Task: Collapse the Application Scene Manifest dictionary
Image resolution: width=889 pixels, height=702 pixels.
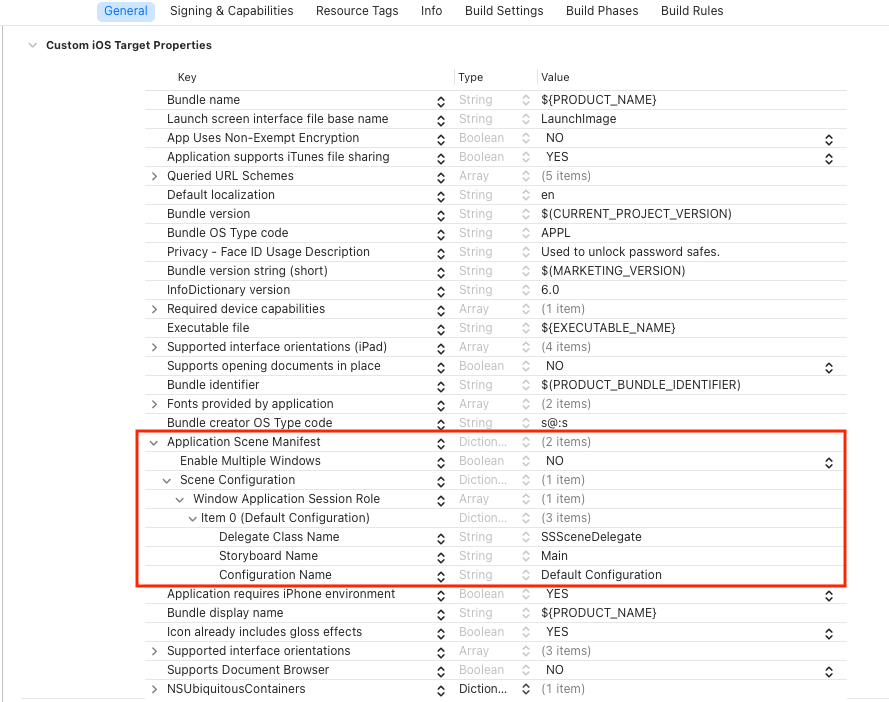Action: point(154,442)
